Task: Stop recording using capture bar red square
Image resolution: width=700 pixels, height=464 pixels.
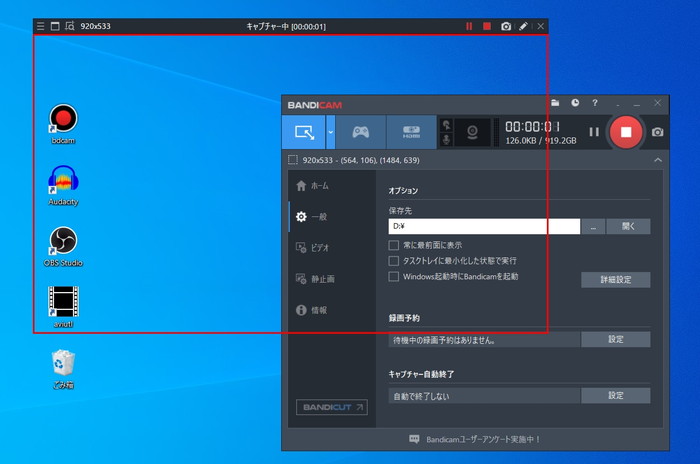Action: pyautogui.click(x=487, y=26)
